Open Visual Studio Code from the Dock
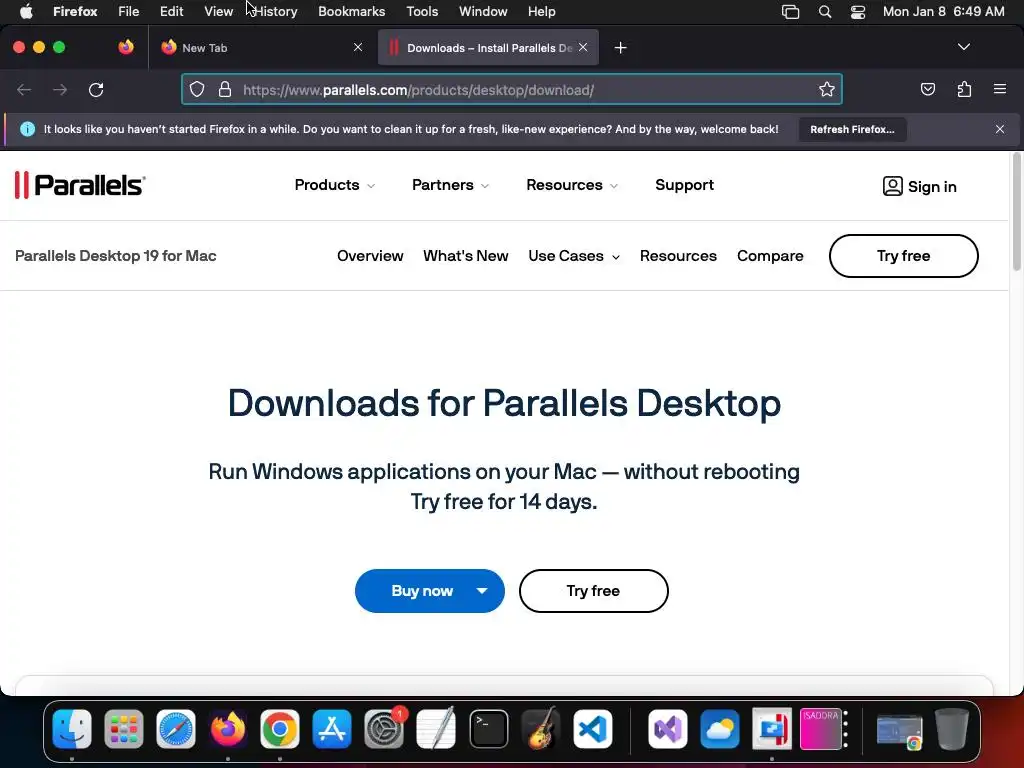This screenshot has width=1024, height=768. 592,729
